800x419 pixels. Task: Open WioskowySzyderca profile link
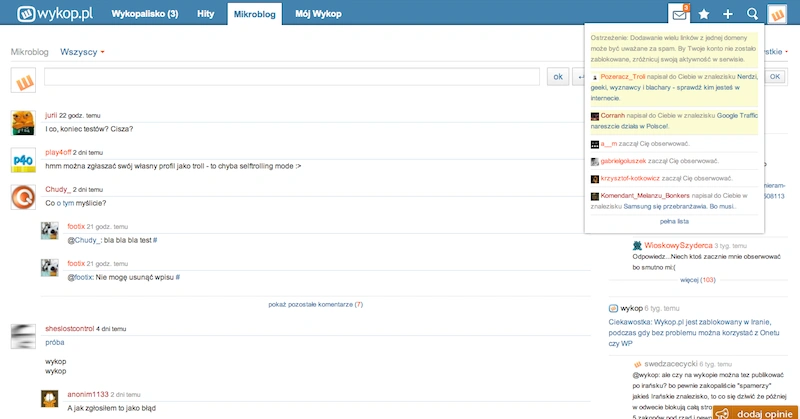[678, 245]
